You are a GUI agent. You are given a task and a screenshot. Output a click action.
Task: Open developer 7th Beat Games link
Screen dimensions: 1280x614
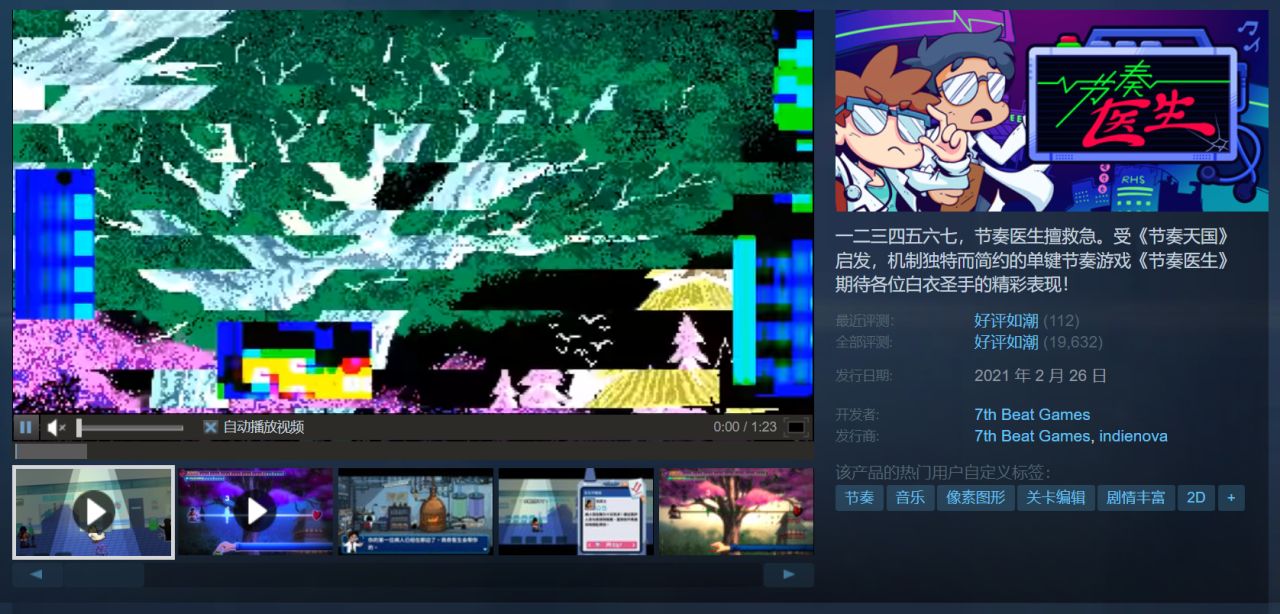click(1032, 414)
